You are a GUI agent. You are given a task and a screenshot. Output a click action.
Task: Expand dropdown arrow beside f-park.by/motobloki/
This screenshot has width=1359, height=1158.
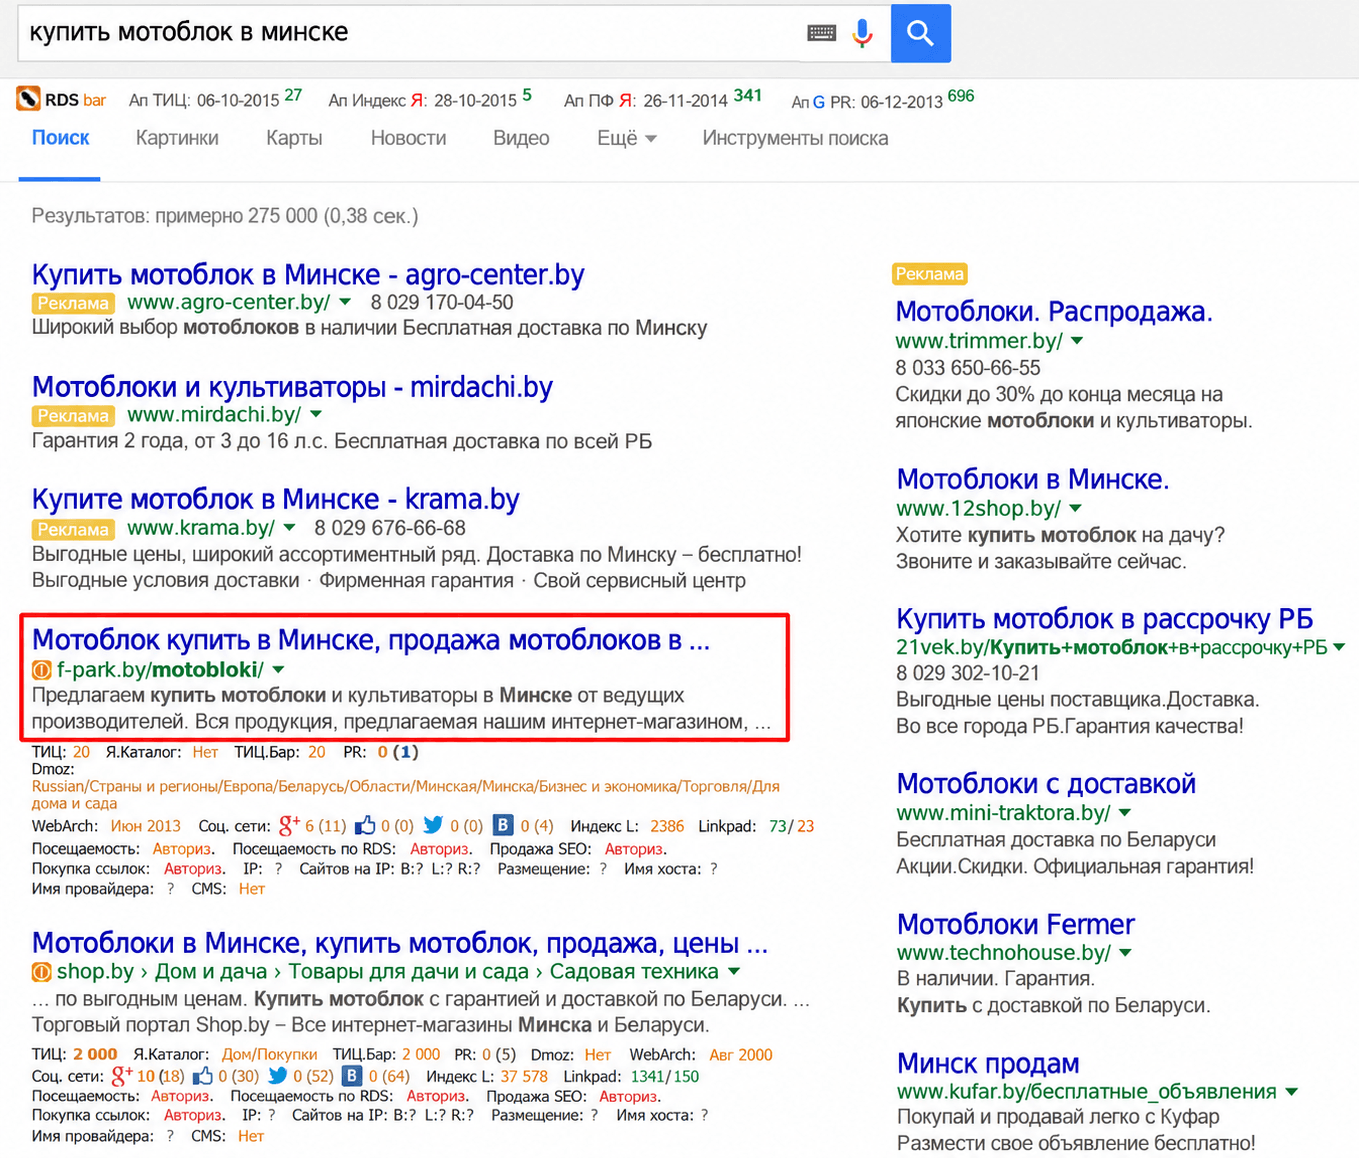[x=279, y=670]
